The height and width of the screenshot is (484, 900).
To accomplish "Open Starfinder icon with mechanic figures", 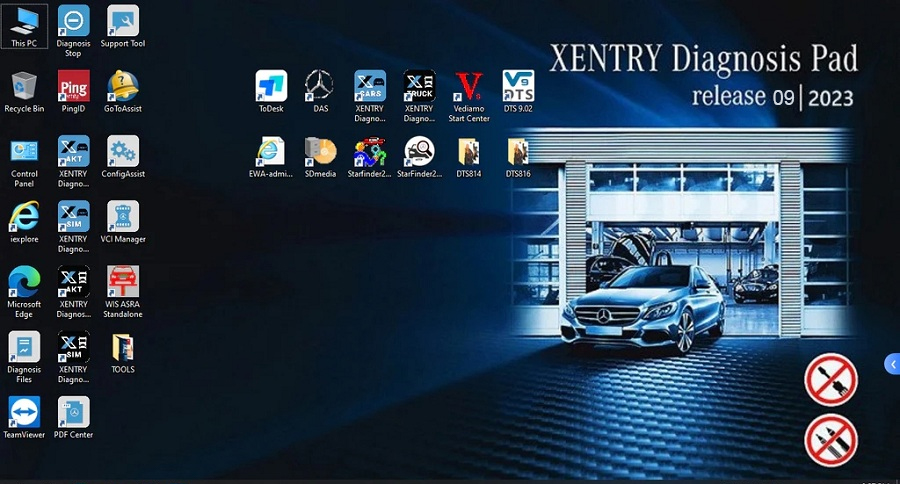I will (370, 157).
